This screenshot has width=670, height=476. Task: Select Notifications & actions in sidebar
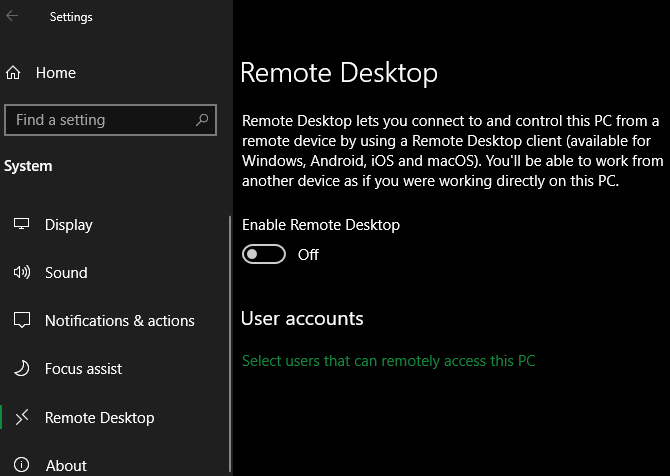(x=119, y=321)
